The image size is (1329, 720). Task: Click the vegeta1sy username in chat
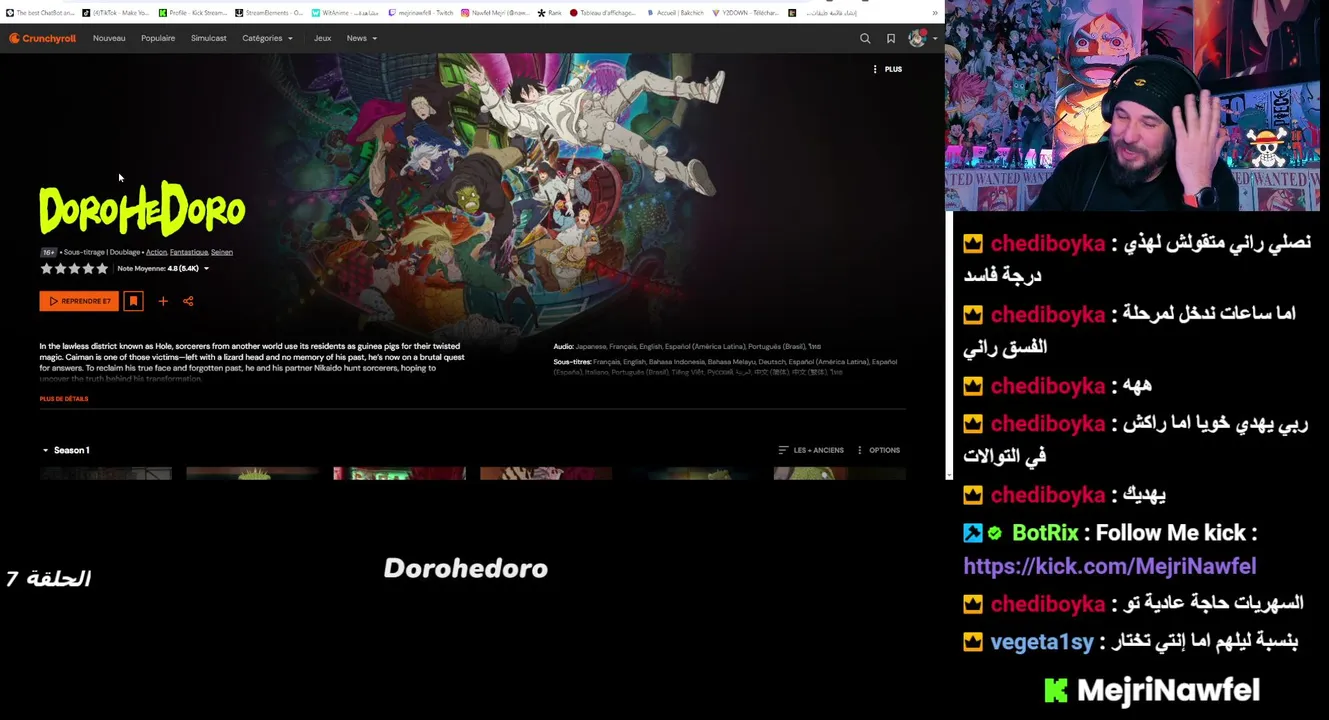click(1042, 642)
